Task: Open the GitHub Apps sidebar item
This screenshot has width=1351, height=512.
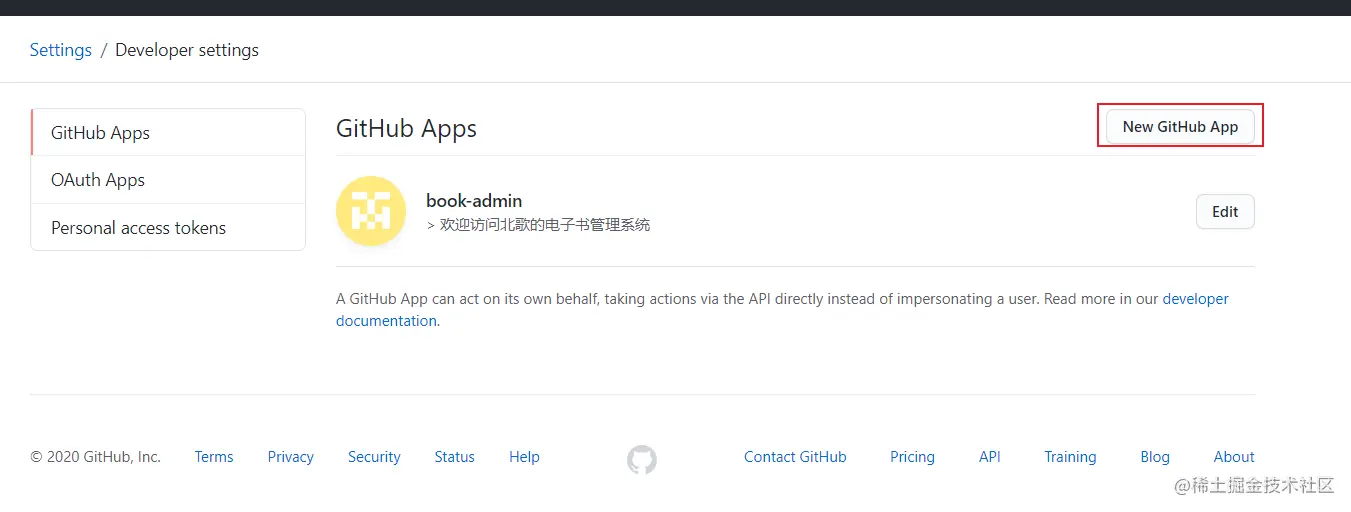Action: pyautogui.click(x=100, y=133)
